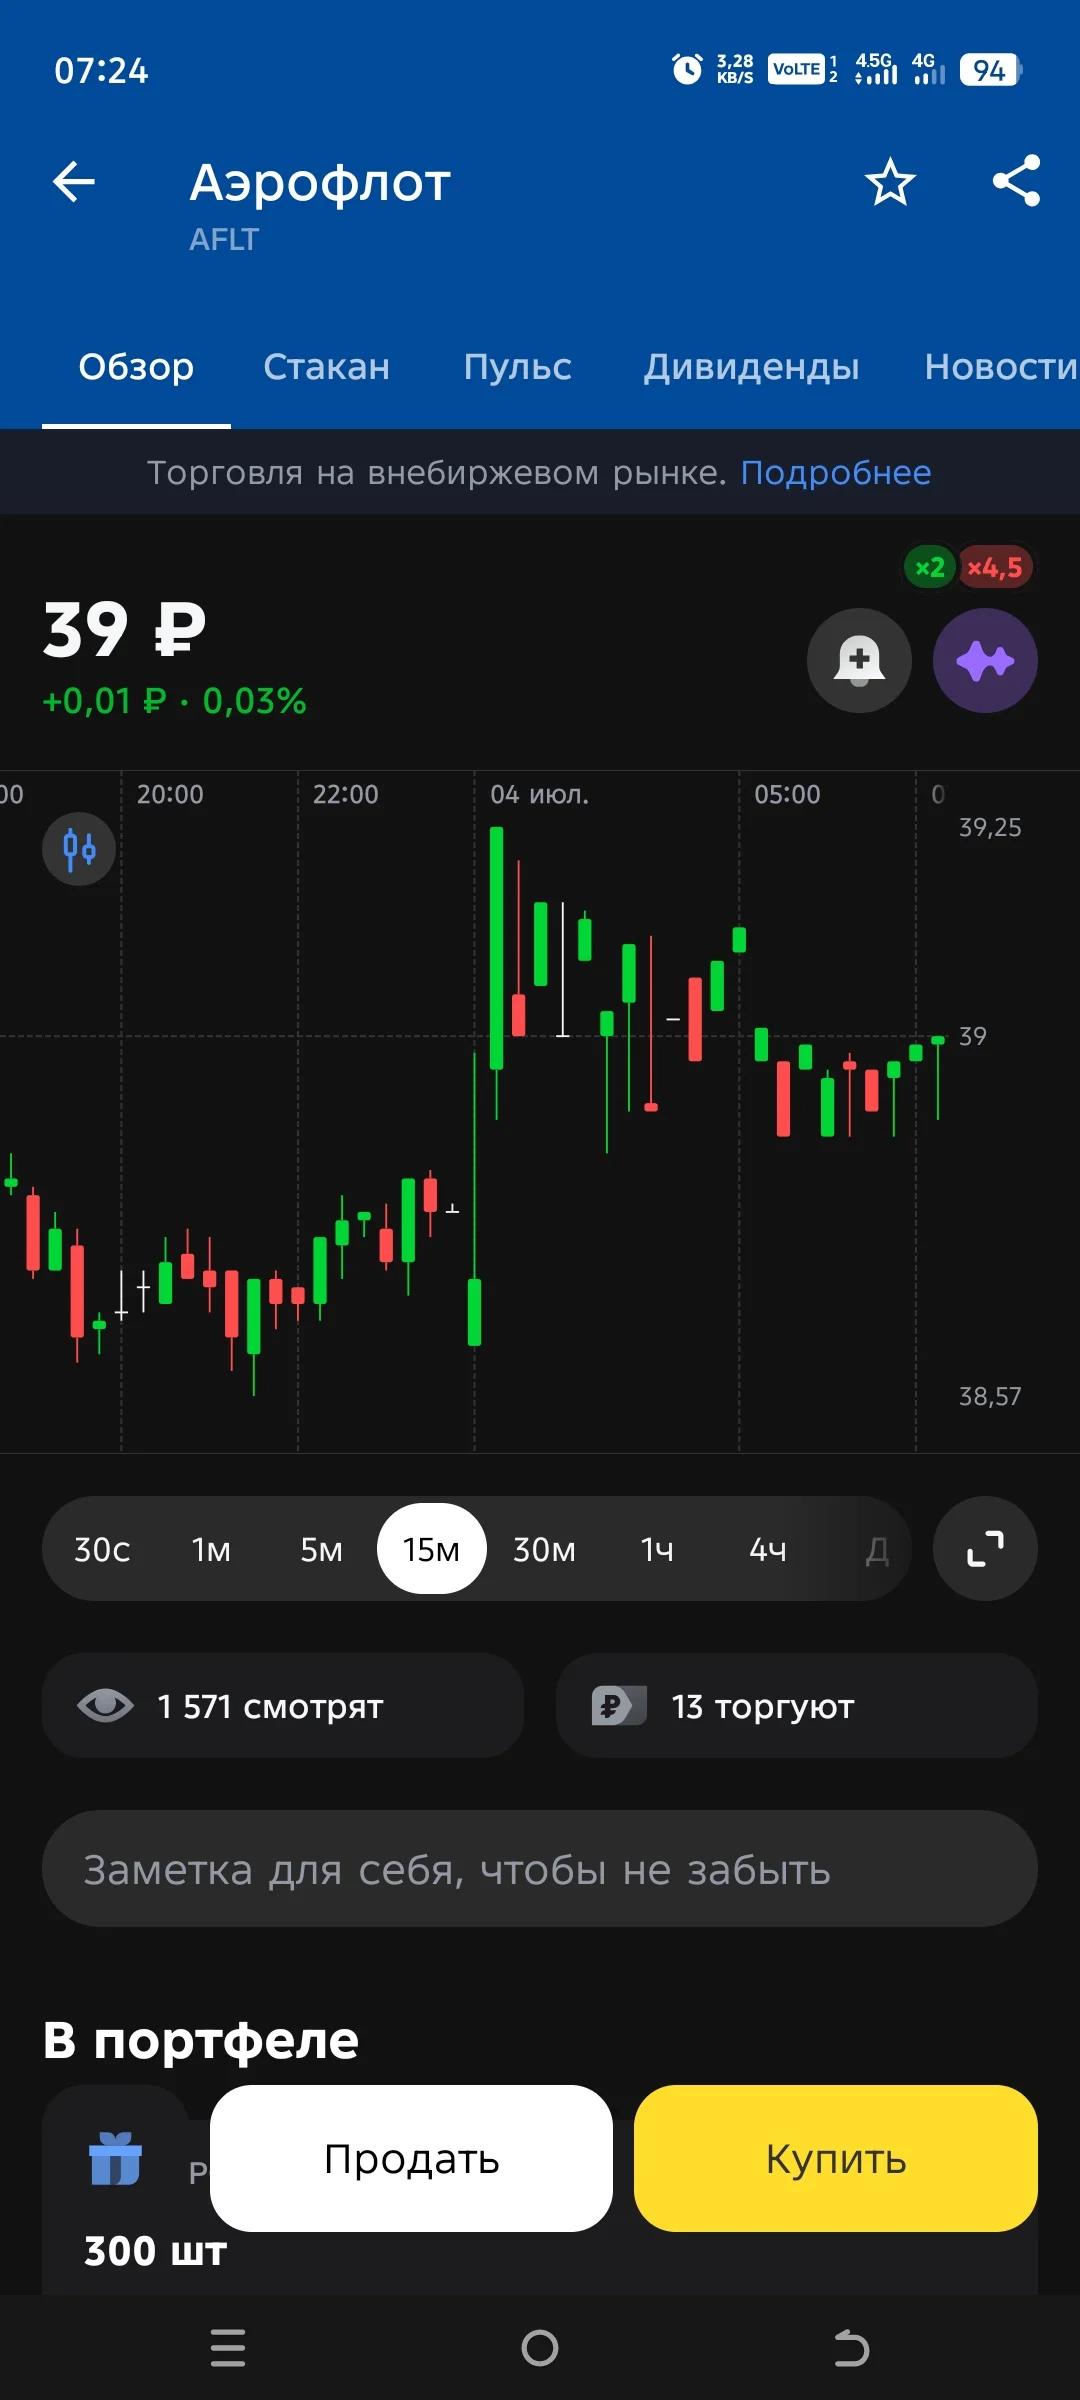Viewport: 1080px width, 2400px height.
Task: Share the Аэрофлот stock page
Action: tap(1016, 181)
